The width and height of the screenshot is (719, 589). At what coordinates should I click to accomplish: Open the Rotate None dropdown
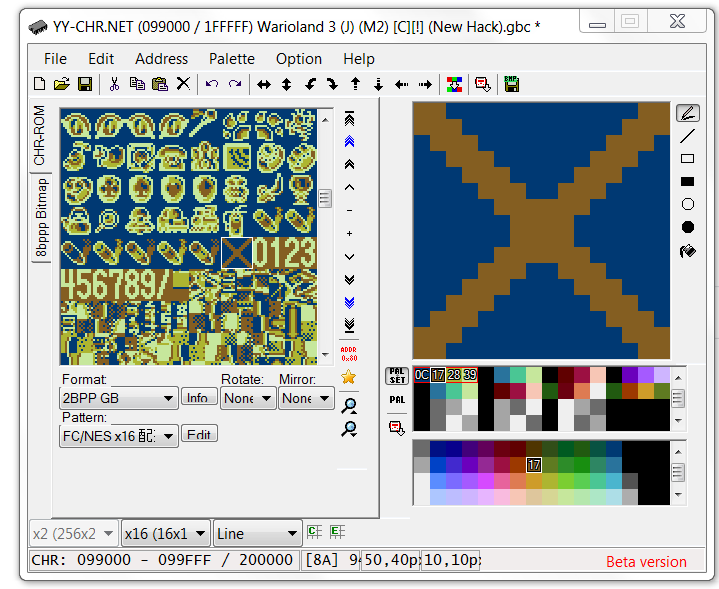click(x=248, y=398)
